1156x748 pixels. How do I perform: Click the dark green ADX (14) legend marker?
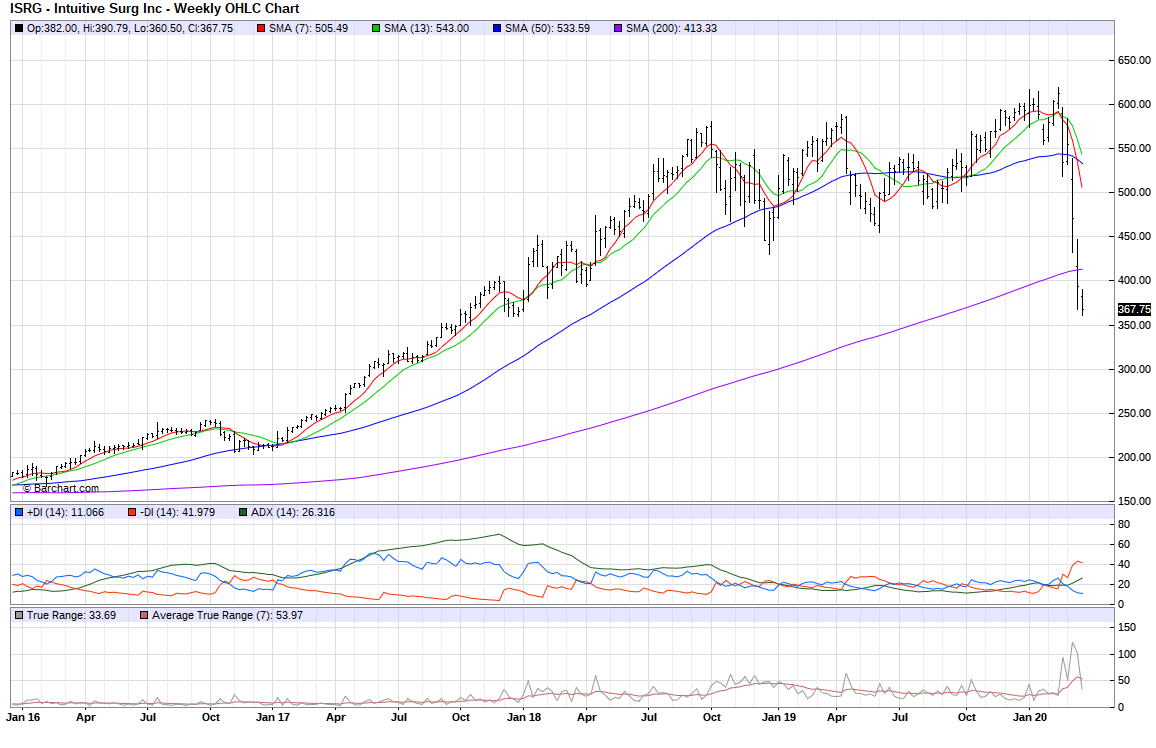coord(244,512)
